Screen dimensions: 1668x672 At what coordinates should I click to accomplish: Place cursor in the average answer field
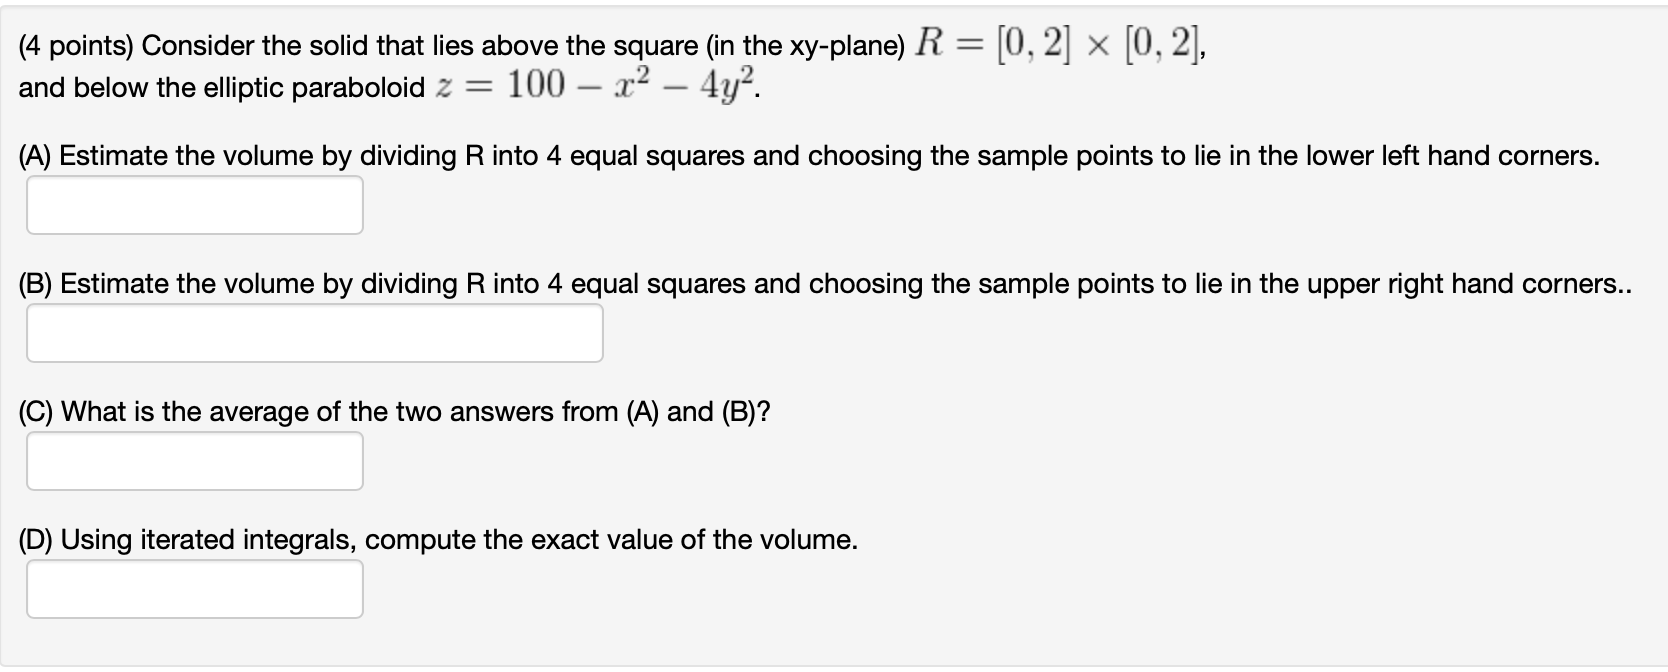194,460
